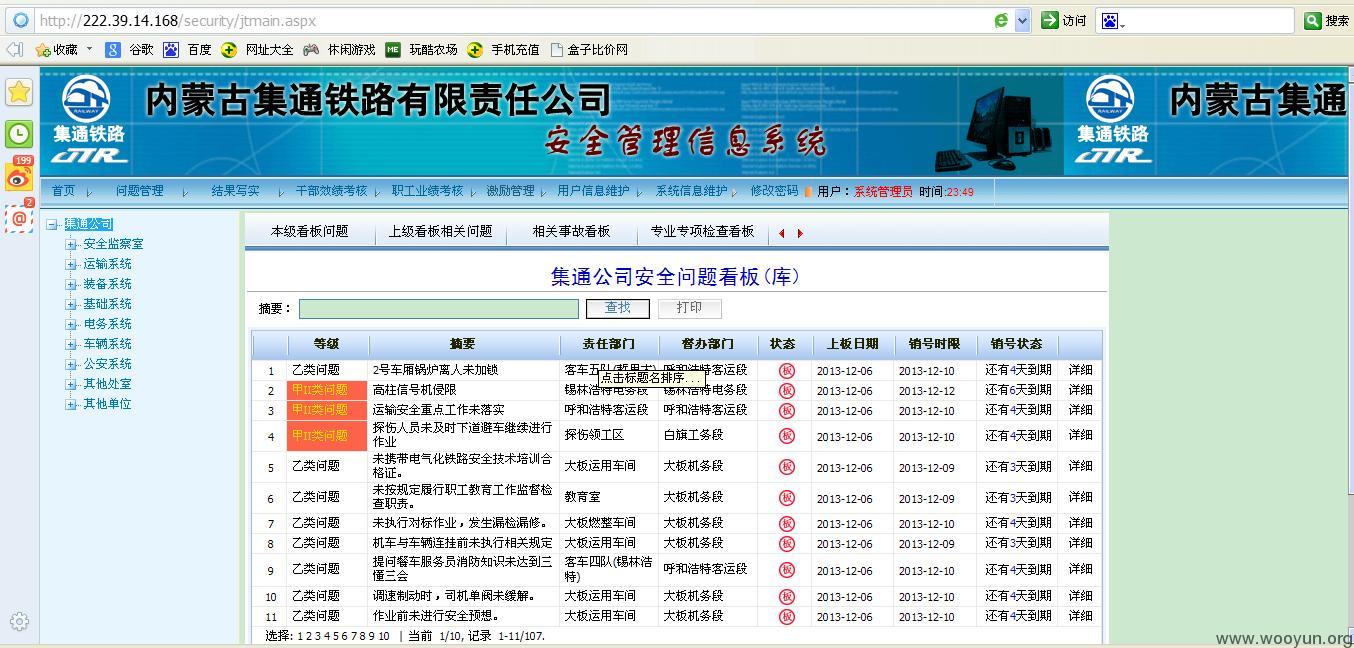The width and height of the screenshot is (1354, 648).
Task: Open the 干部效绩考核 menu
Action: click(x=331, y=191)
